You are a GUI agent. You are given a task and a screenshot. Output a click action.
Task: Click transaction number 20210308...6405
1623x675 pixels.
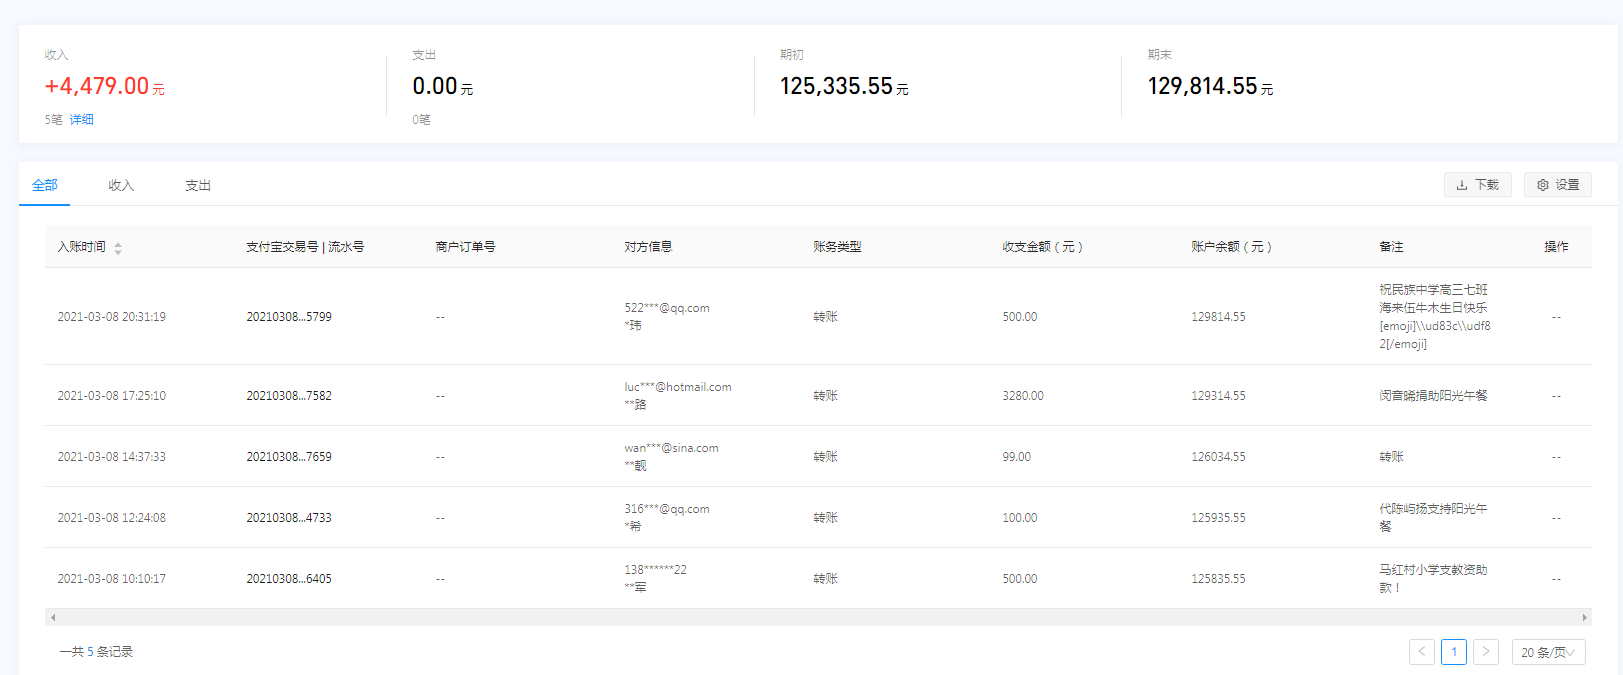click(x=289, y=579)
